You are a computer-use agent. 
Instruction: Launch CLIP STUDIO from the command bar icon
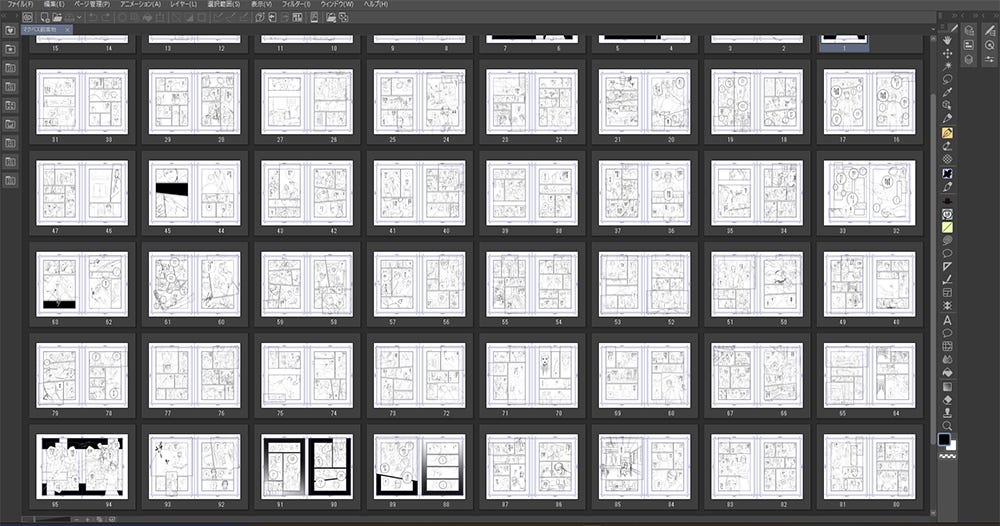[x=27, y=17]
